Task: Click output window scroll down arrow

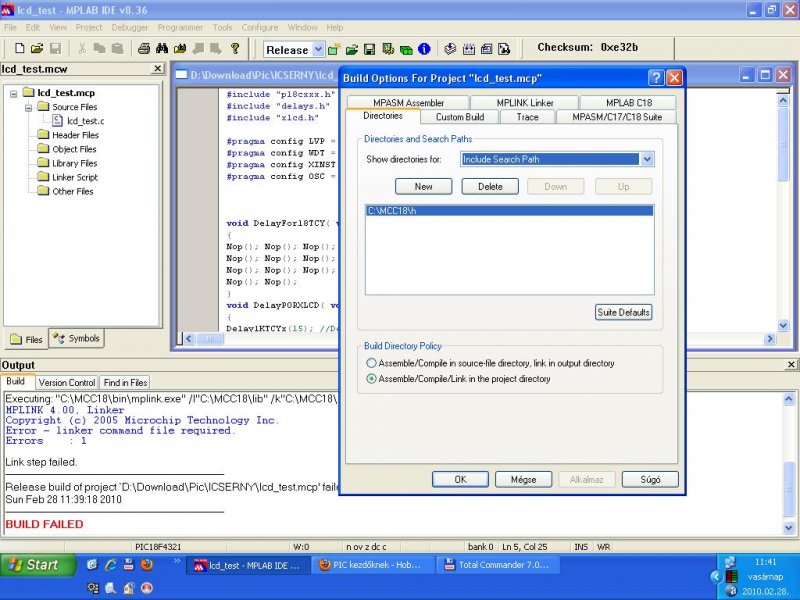Action: tap(788, 528)
